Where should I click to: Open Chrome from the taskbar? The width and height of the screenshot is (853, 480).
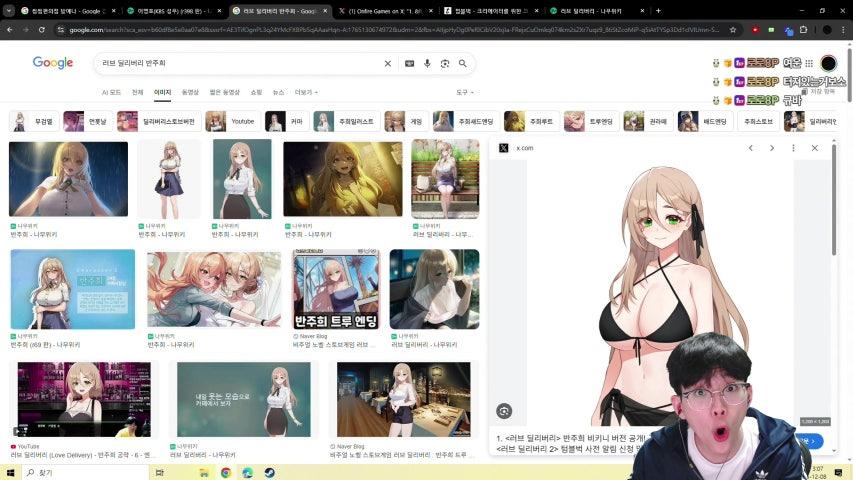[x=226, y=472]
